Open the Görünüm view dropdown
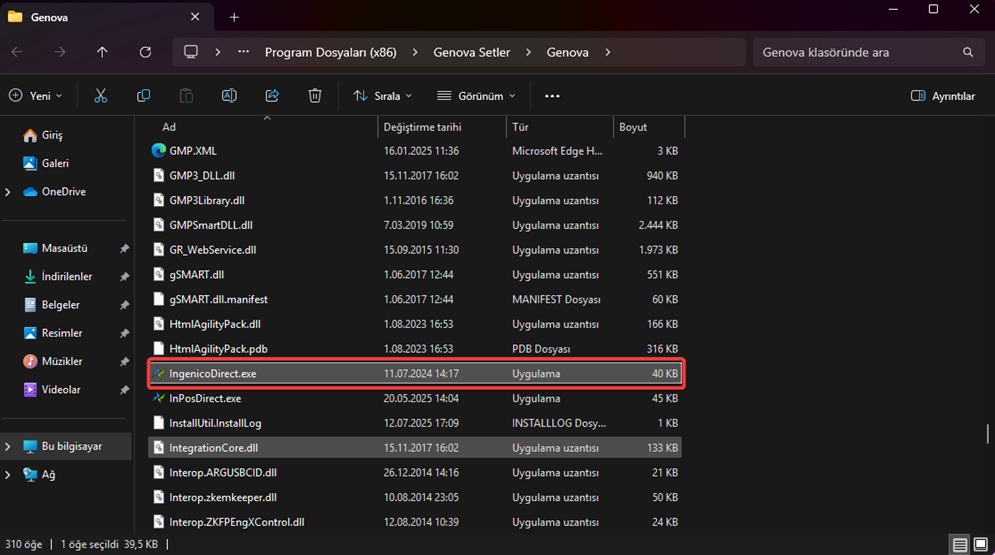 click(476, 96)
